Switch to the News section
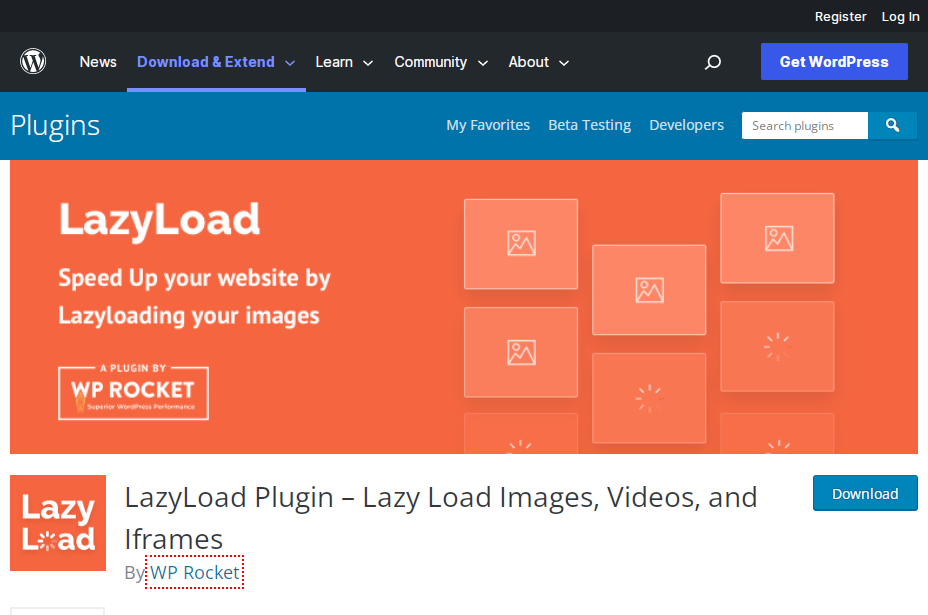Viewport: 928px width, 615px height. [97, 62]
